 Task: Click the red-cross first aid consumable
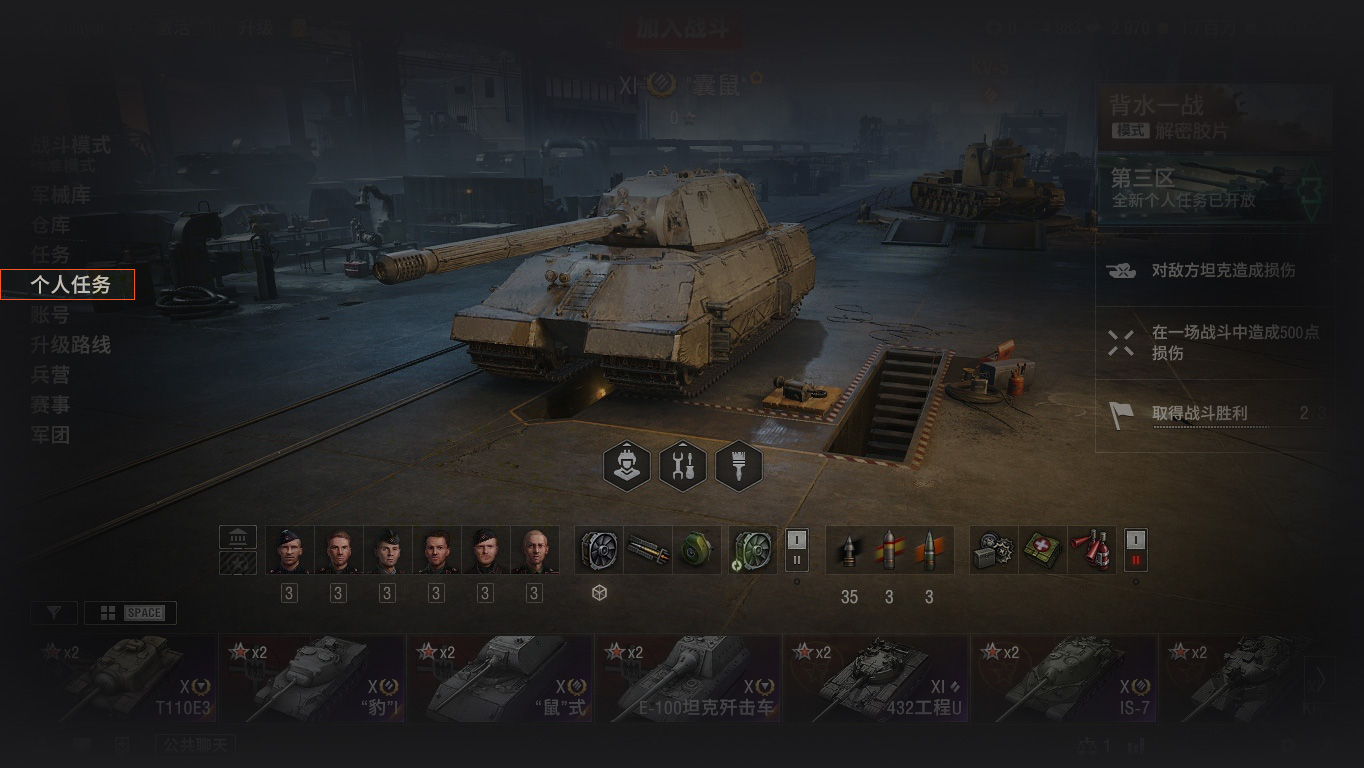coord(1043,550)
